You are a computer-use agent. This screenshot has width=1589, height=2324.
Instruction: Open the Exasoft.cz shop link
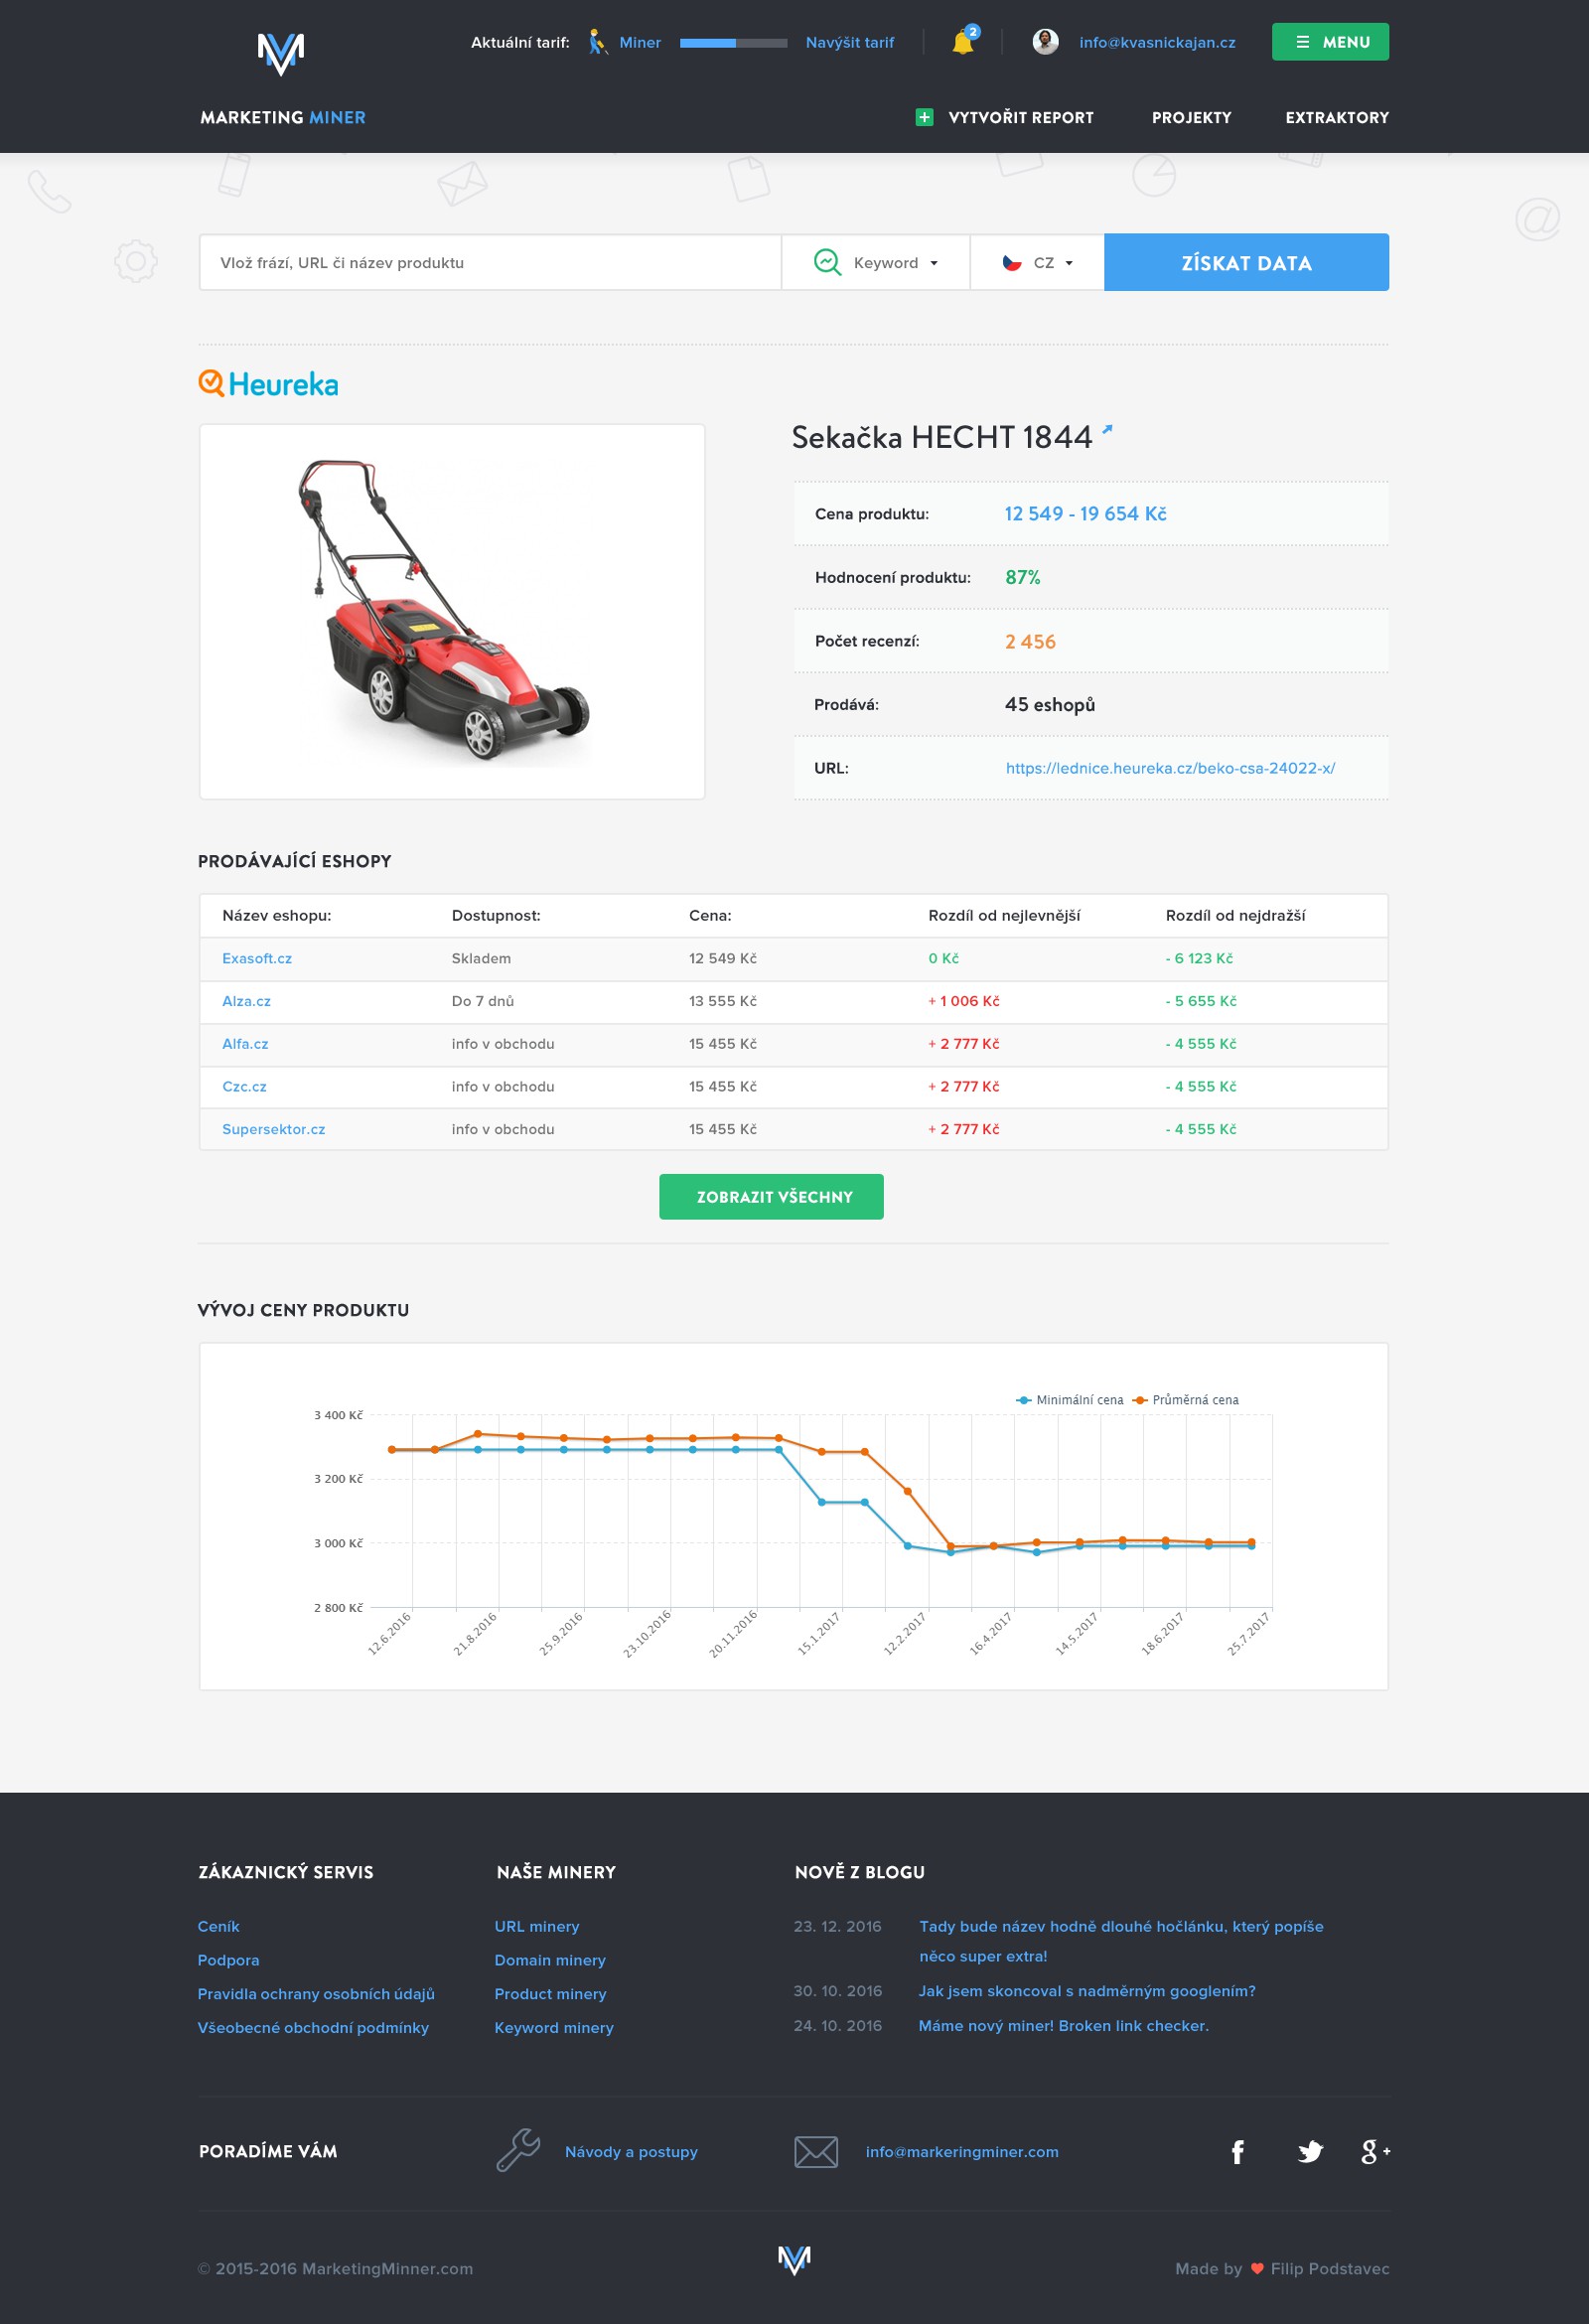[x=257, y=958]
